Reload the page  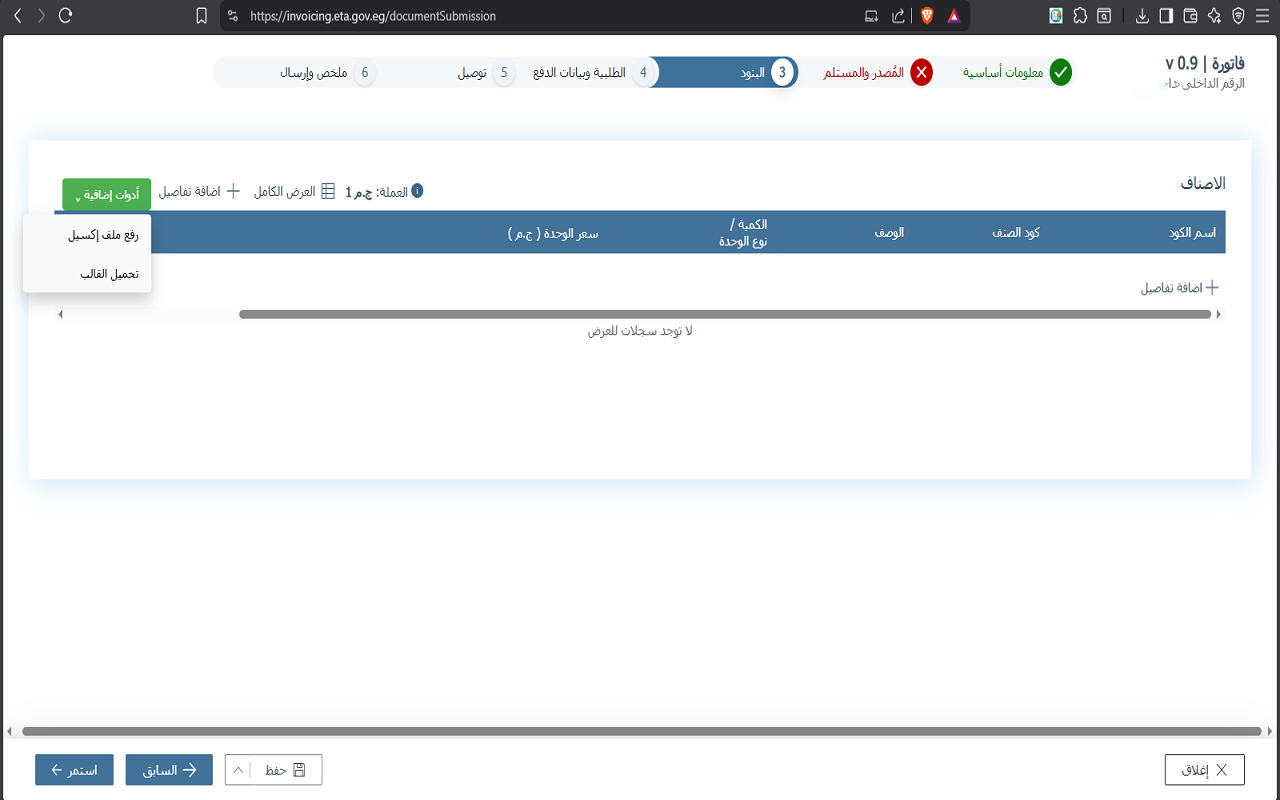[x=66, y=16]
